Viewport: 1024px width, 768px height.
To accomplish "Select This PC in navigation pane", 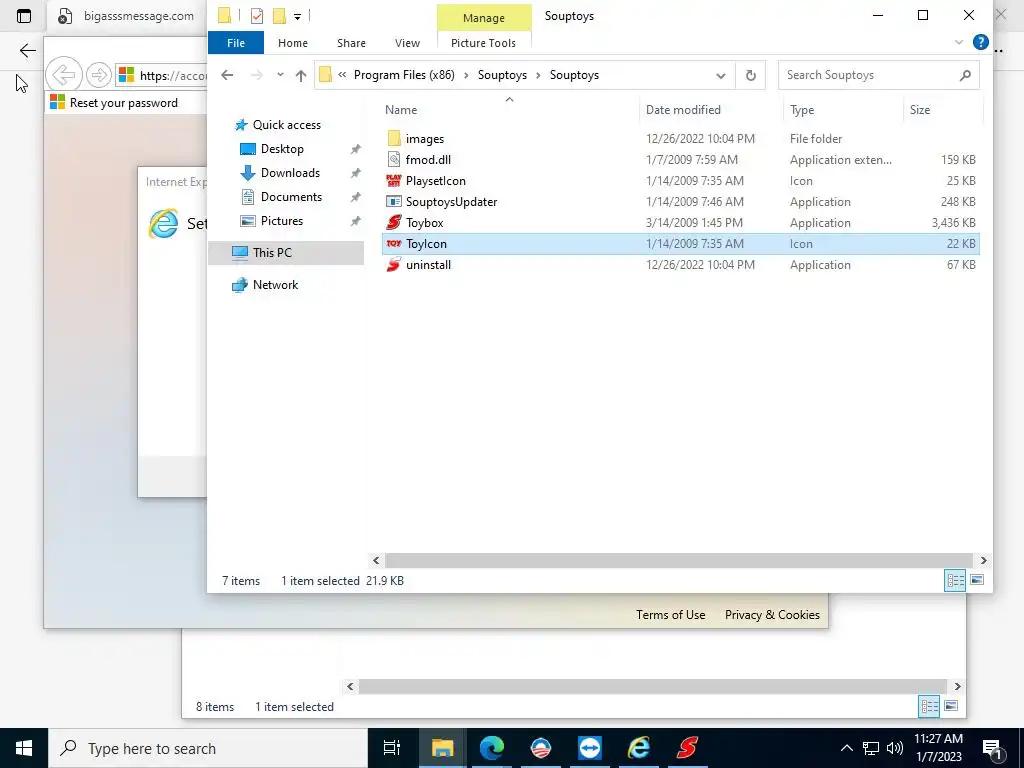I will [286, 252].
